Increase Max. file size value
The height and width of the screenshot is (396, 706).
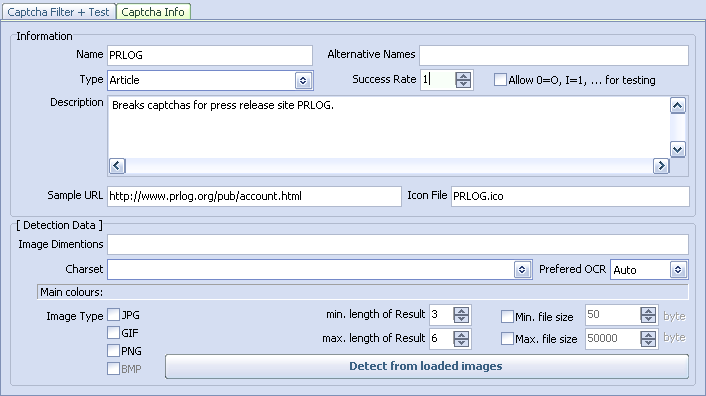point(648,334)
